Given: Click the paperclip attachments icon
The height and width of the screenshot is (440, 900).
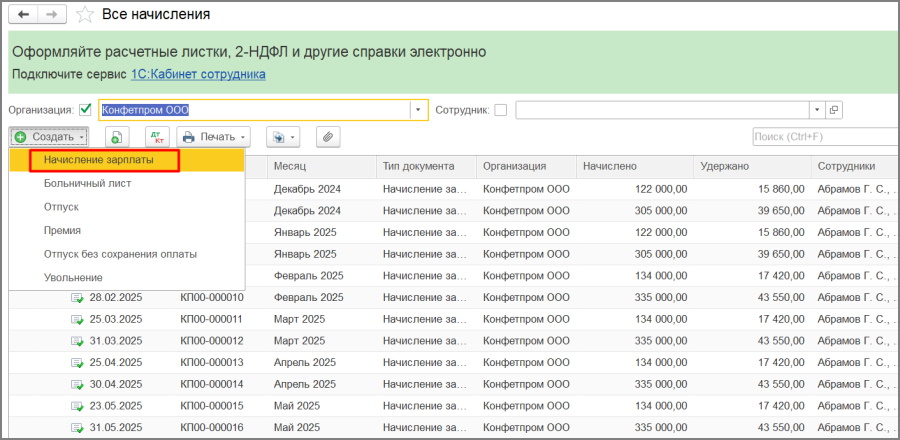Looking at the screenshot, I should point(328,137).
